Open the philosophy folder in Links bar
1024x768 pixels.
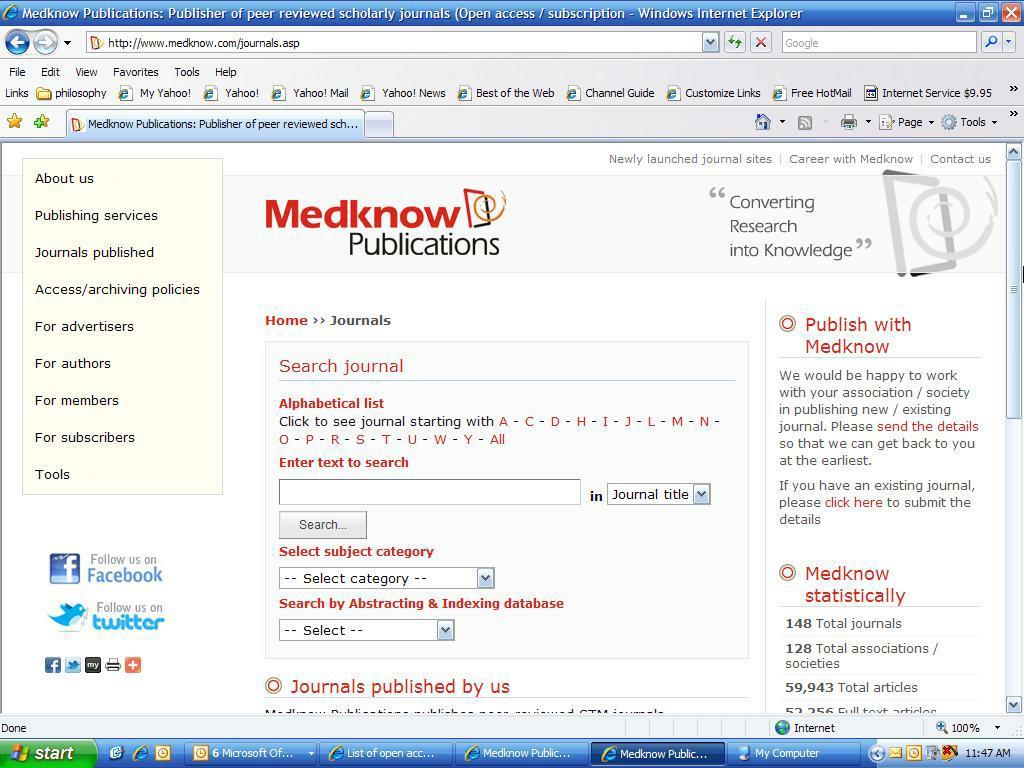pos(72,93)
